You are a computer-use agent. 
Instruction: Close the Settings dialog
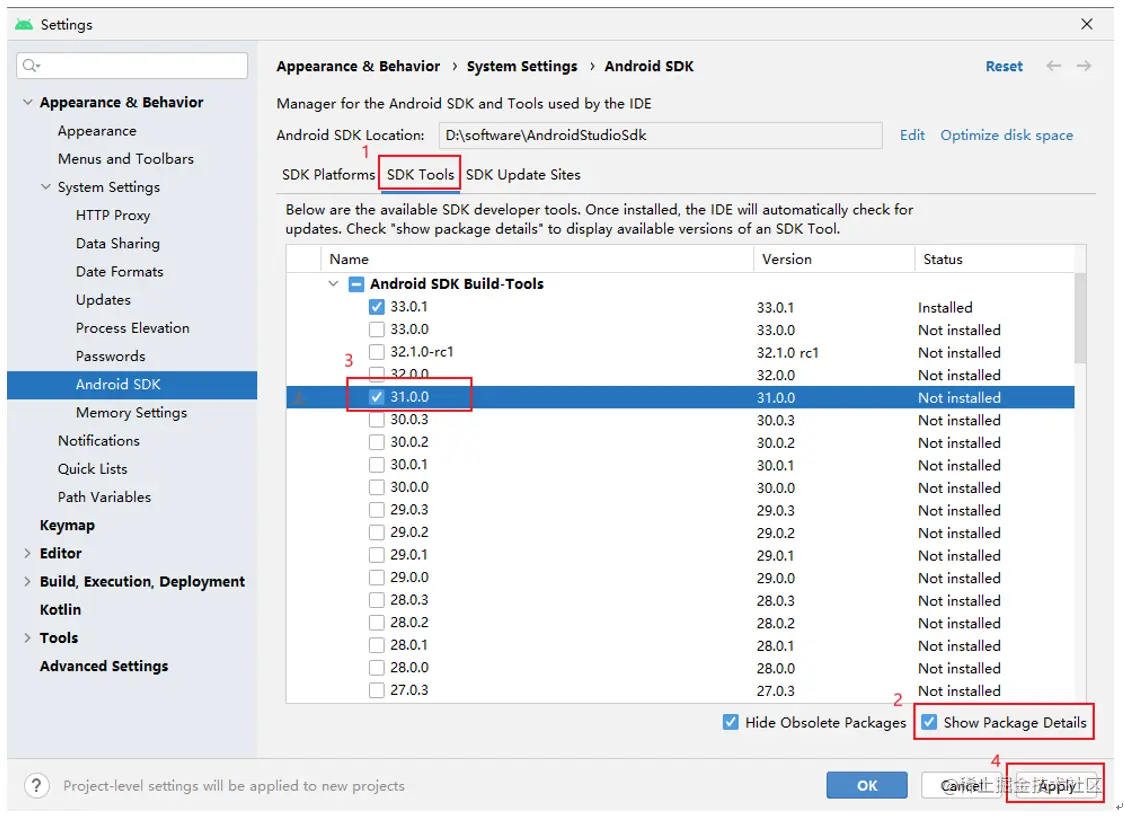(1087, 24)
